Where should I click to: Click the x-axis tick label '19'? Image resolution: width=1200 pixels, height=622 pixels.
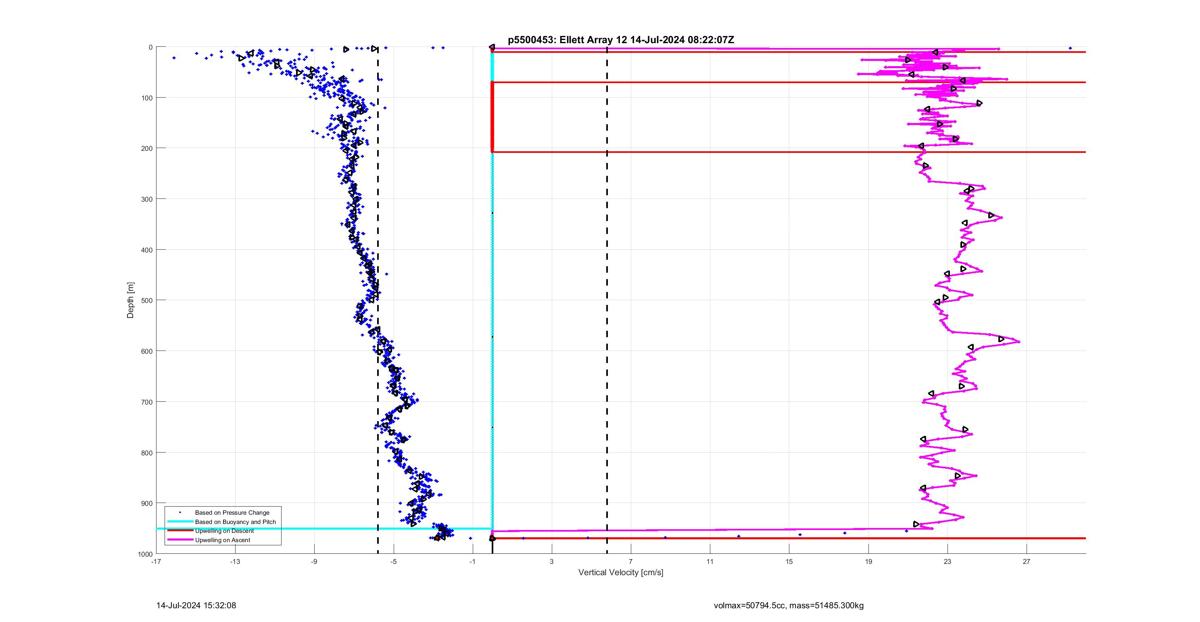(x=868, y=561)
